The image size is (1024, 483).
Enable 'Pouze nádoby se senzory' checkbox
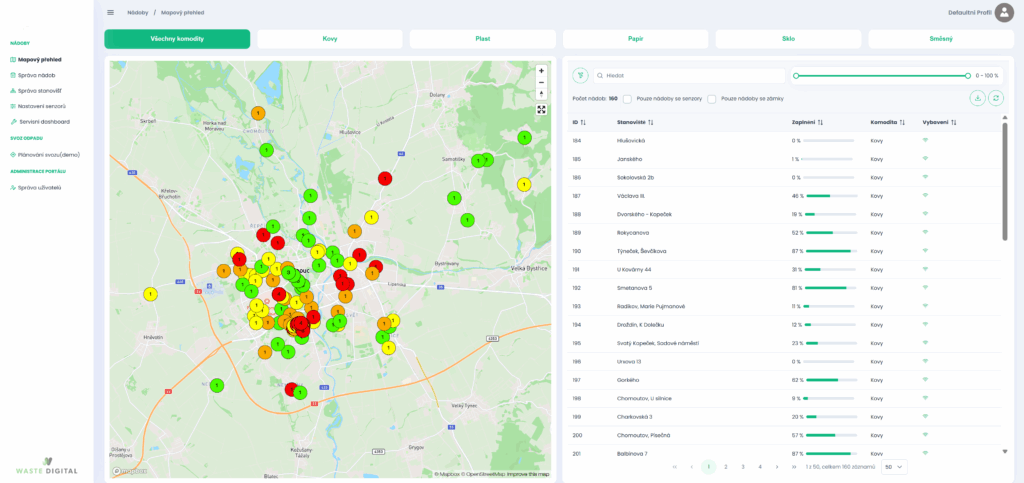pos(627,99)
